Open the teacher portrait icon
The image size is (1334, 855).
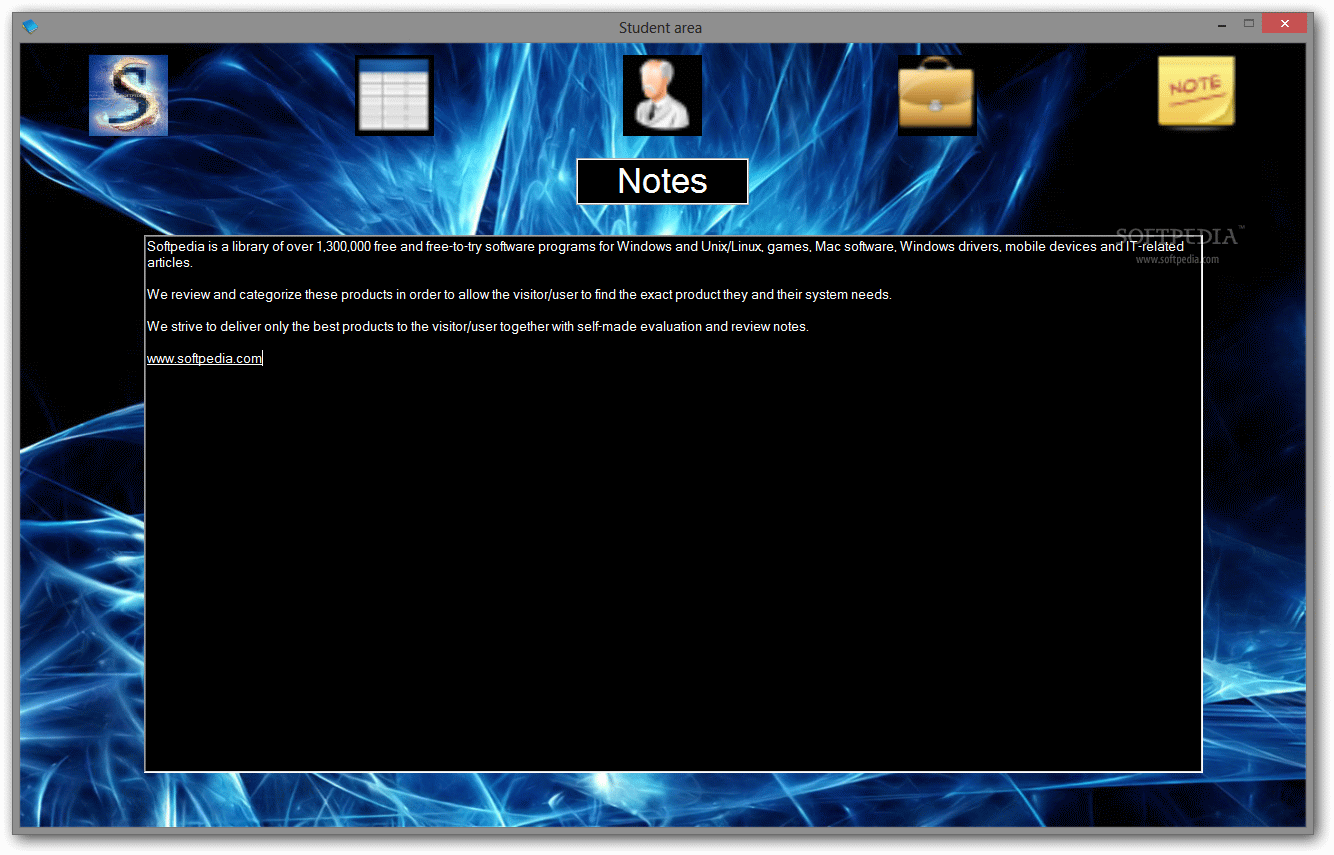(662, 96)
